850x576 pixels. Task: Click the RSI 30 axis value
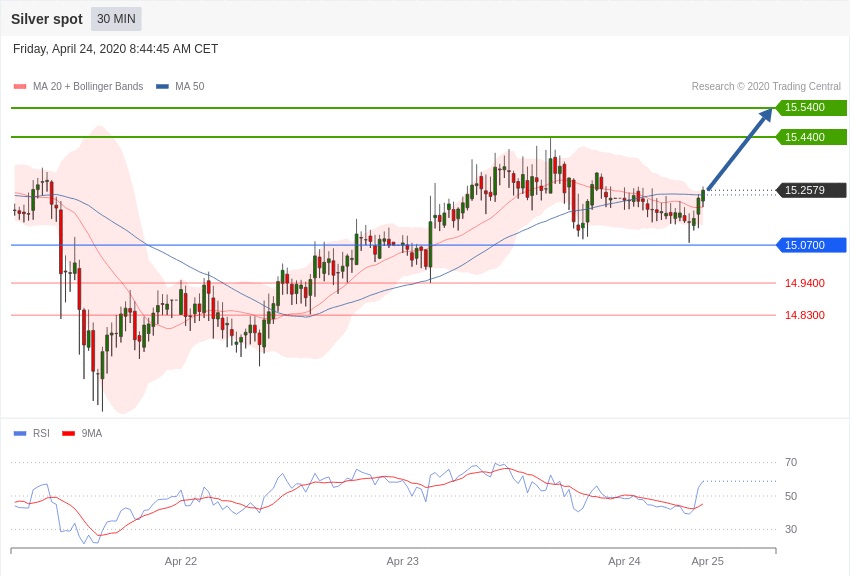click(791, 529)
